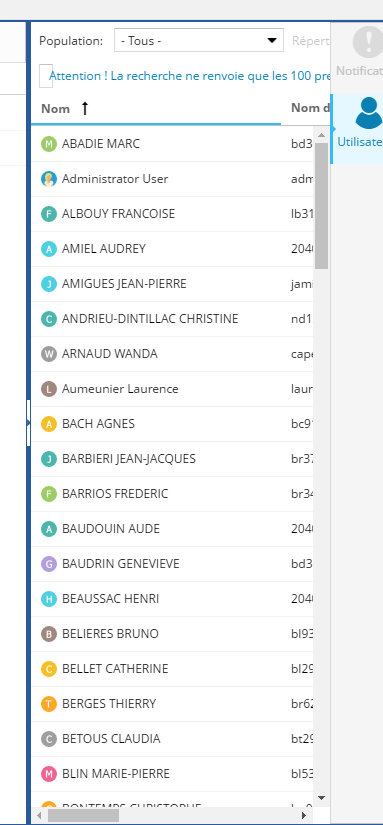Select the Utilisateurs sidebar icon
The width and height of the screenshot is (383, 825).
[369, 113]
